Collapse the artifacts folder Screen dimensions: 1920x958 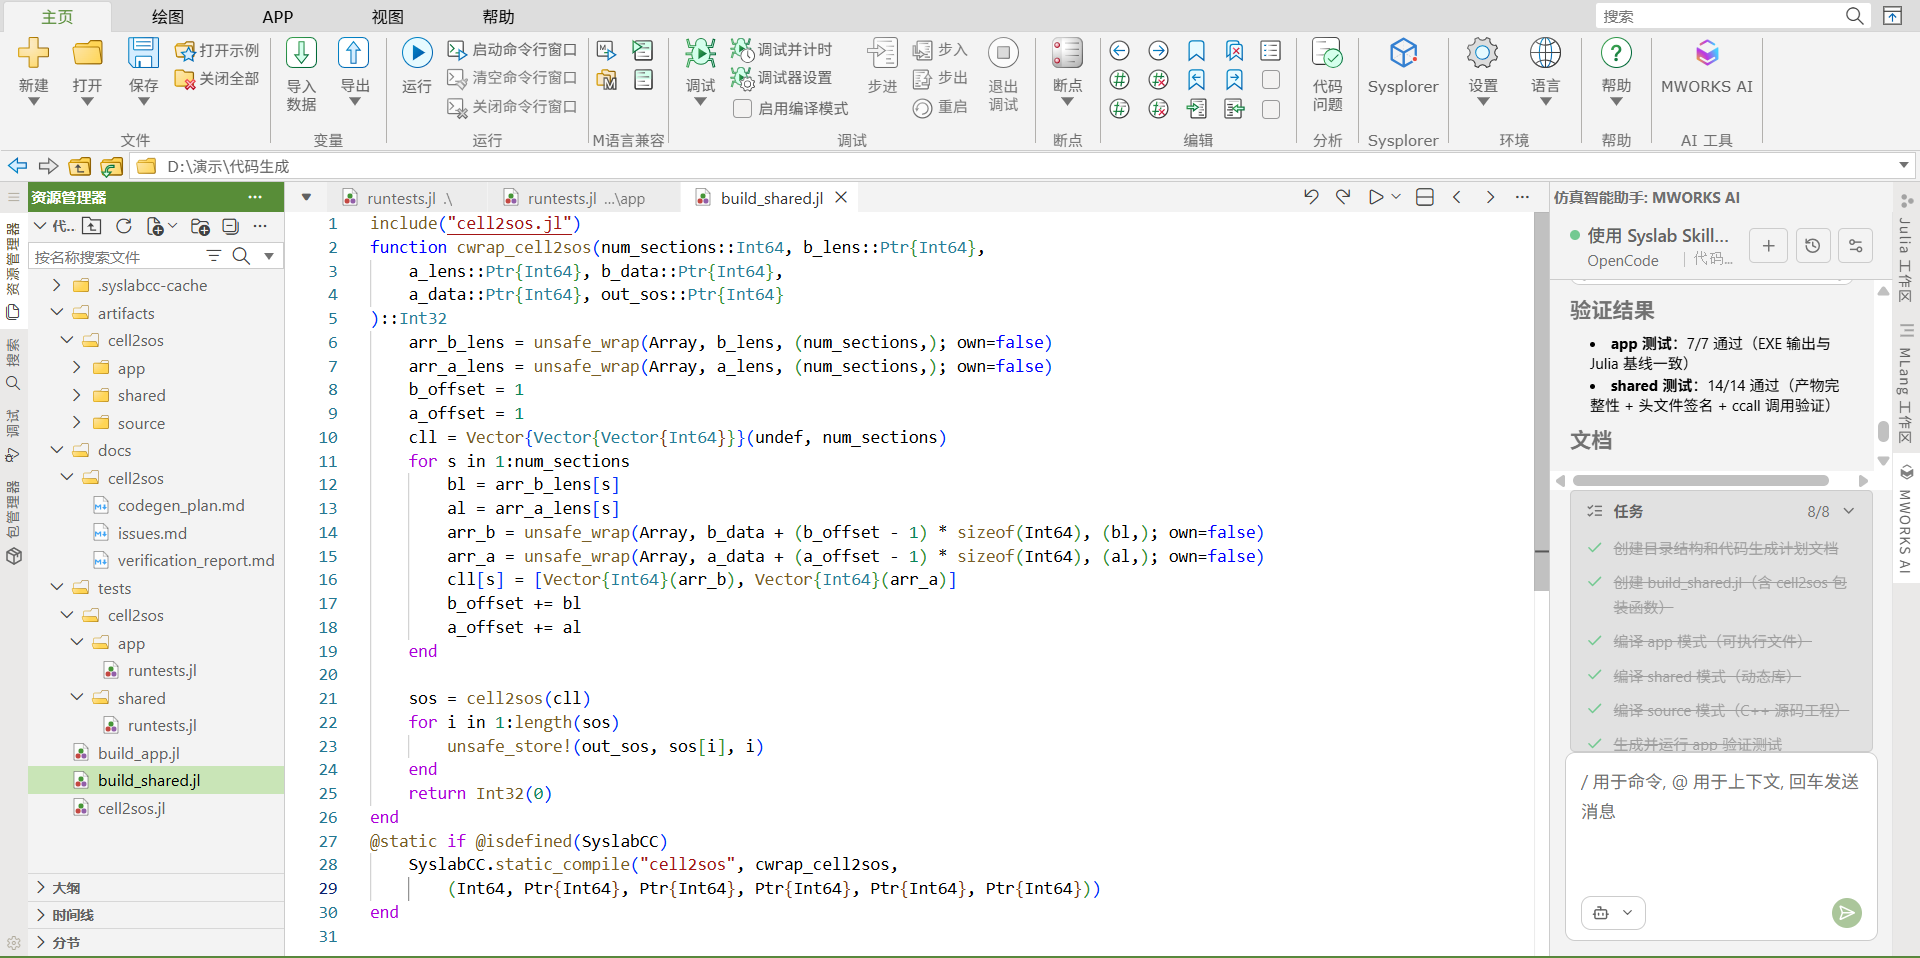[x=57, y=313]
